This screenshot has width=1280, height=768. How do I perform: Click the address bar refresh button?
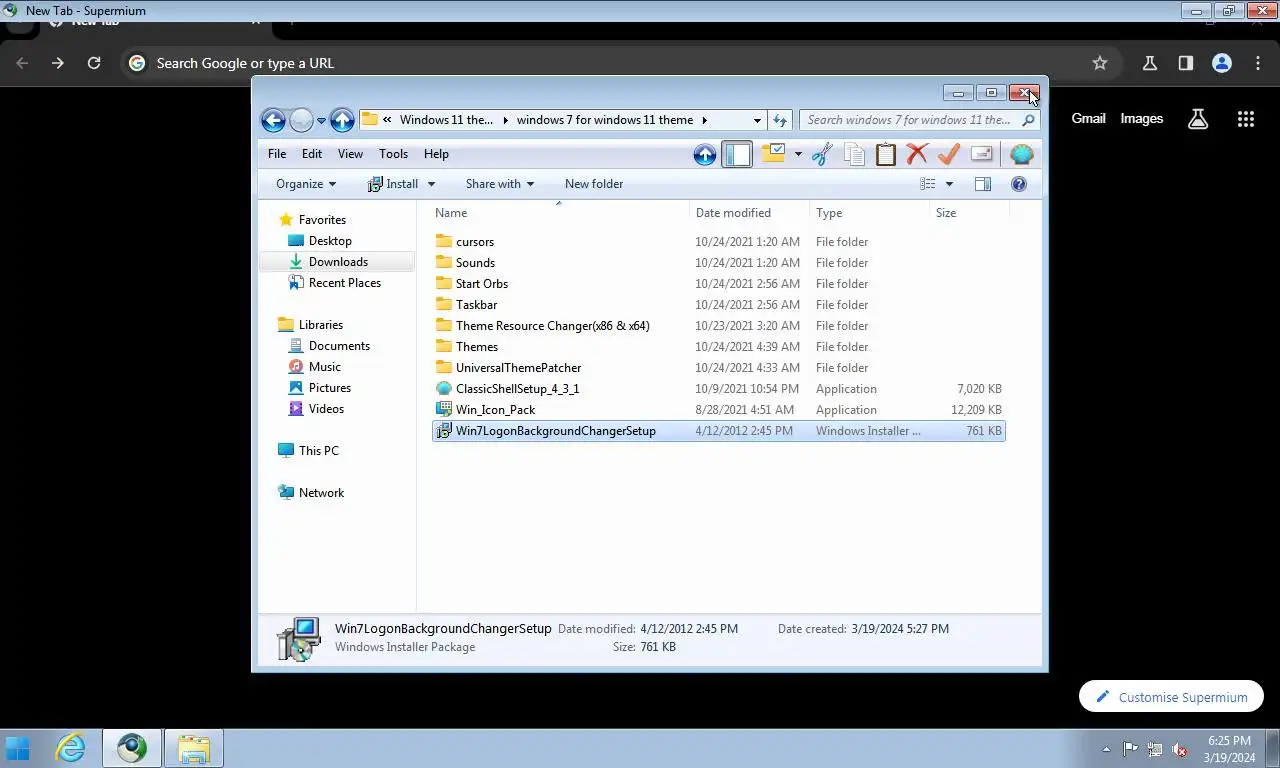(x=780, y=120)
